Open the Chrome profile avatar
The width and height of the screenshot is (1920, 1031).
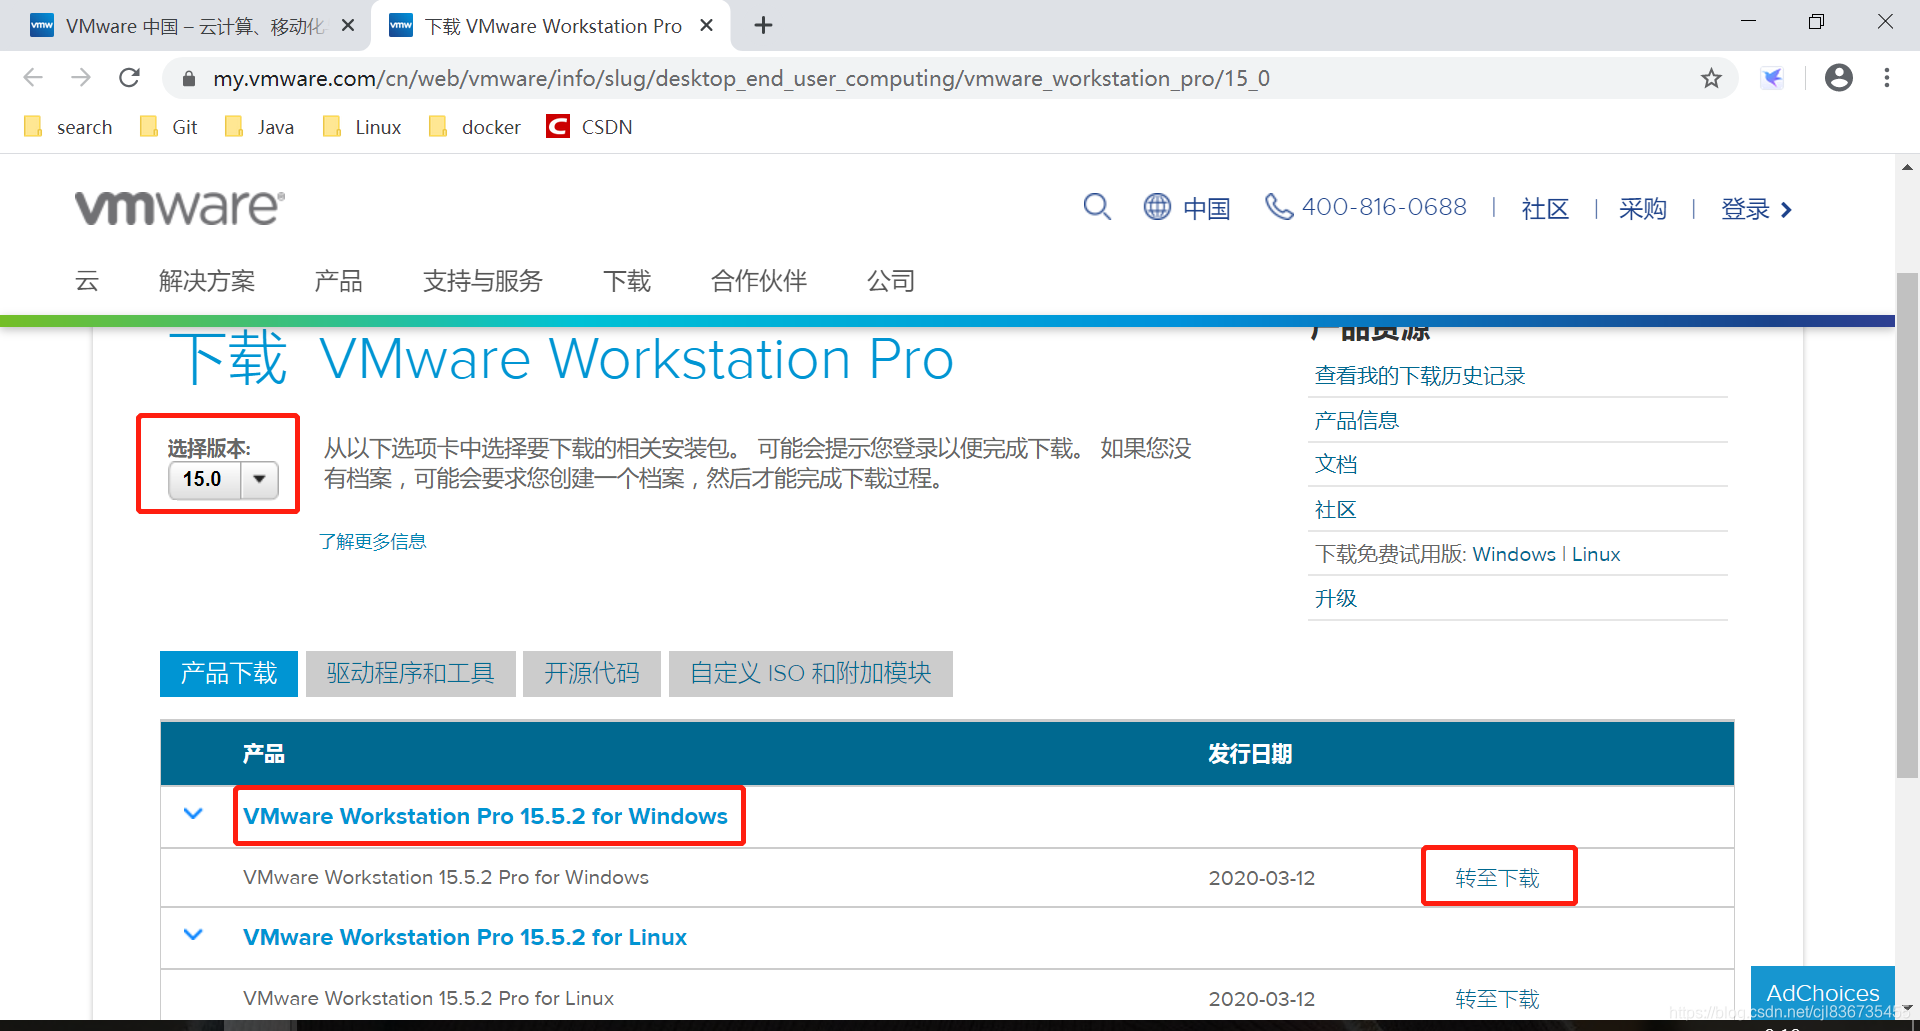coord(1838,78)
